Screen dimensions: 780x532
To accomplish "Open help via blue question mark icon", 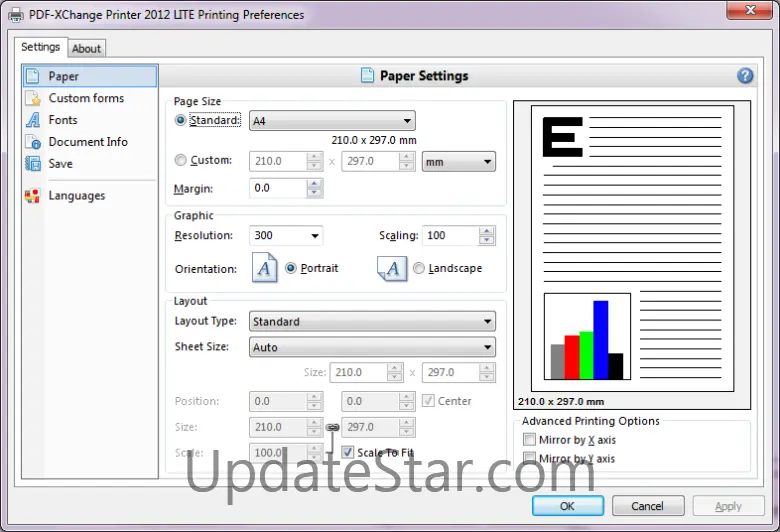I will click(x=745, y=76).
